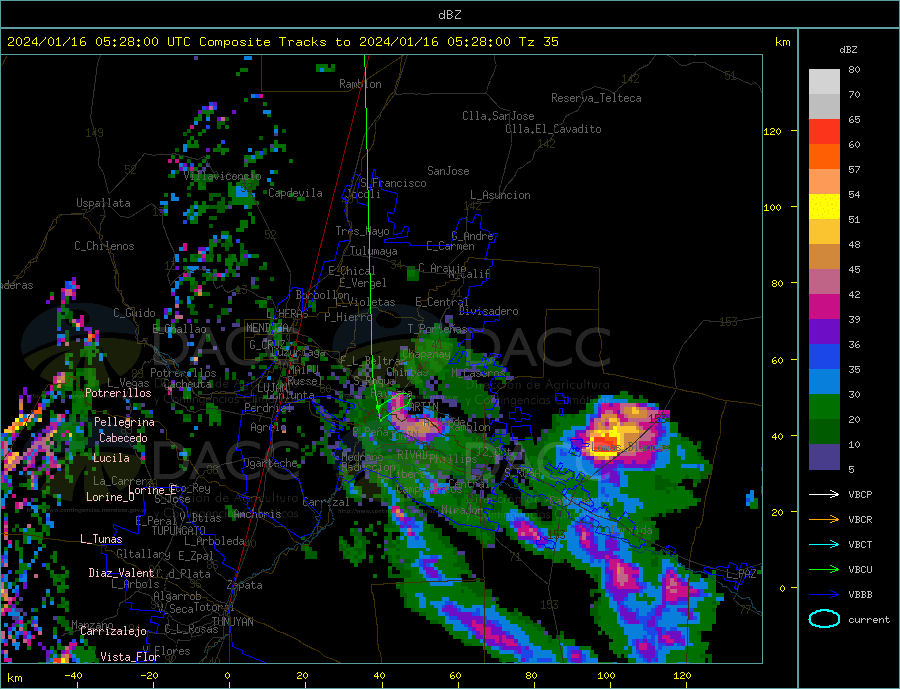Click the Capdevila place label
This screenshot has height=689, width=900.
296,193
